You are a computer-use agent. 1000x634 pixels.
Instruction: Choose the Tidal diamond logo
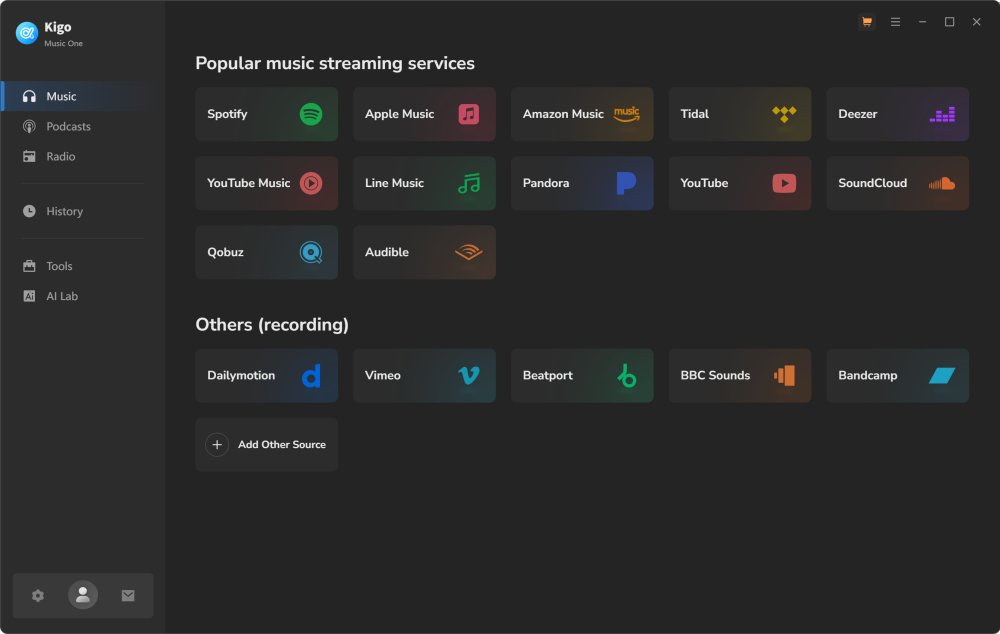784,114
